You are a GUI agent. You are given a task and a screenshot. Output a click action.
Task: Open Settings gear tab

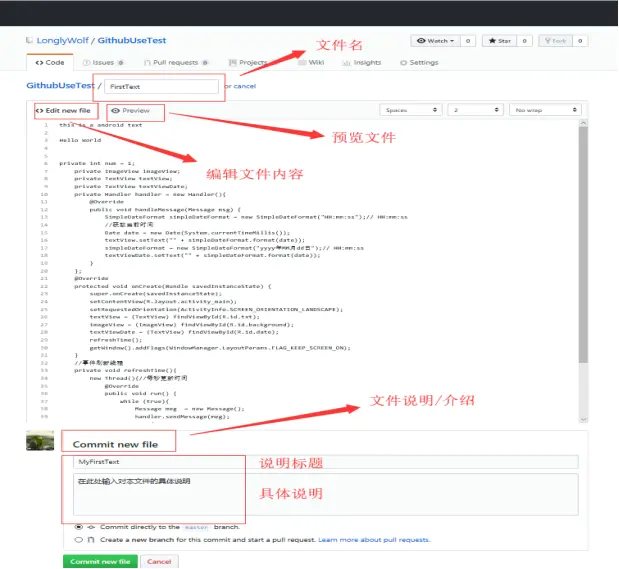tap(419, 62)
